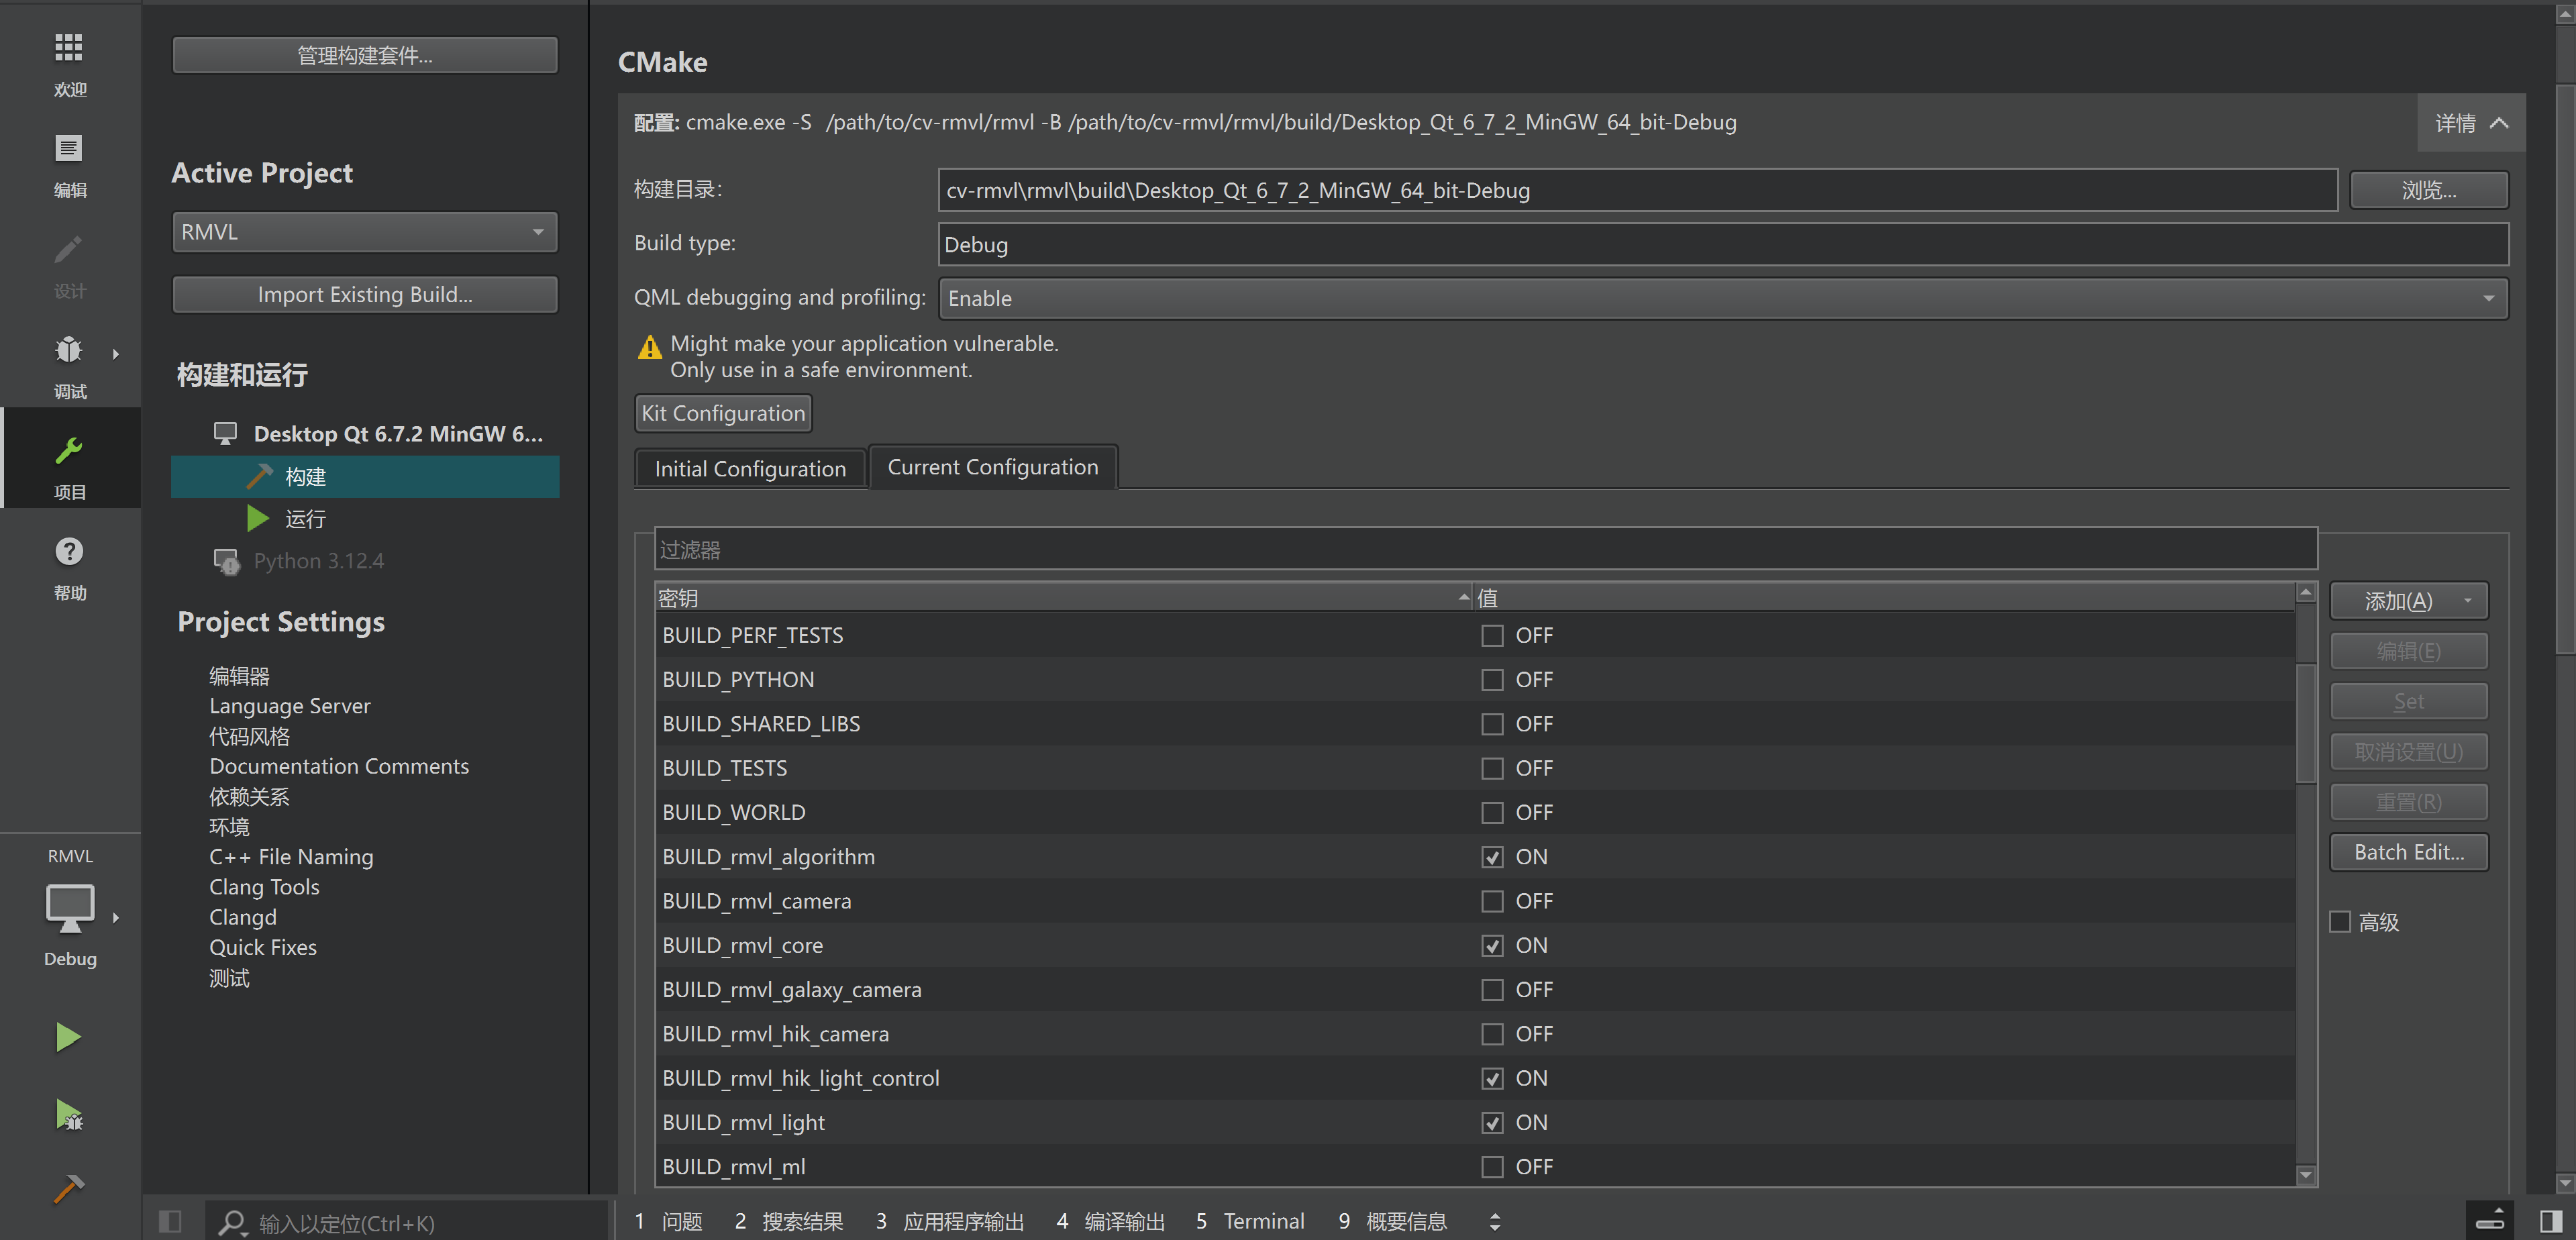This screenshot has height=1240, width=2576.
Task: Toggle the BUILD_PERF_TESTS checkbox
Action: [x=1491, y=635]
